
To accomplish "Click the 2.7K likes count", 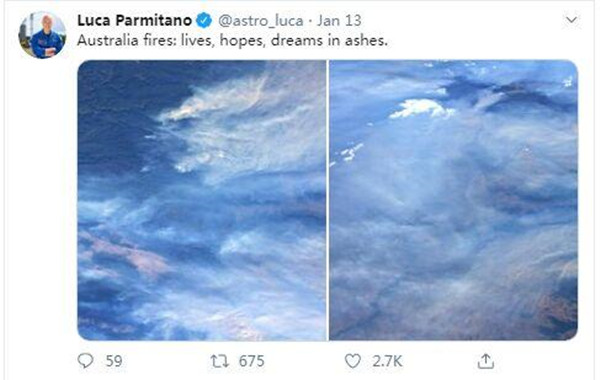I will pyautogui.click(x=387, y=361).
